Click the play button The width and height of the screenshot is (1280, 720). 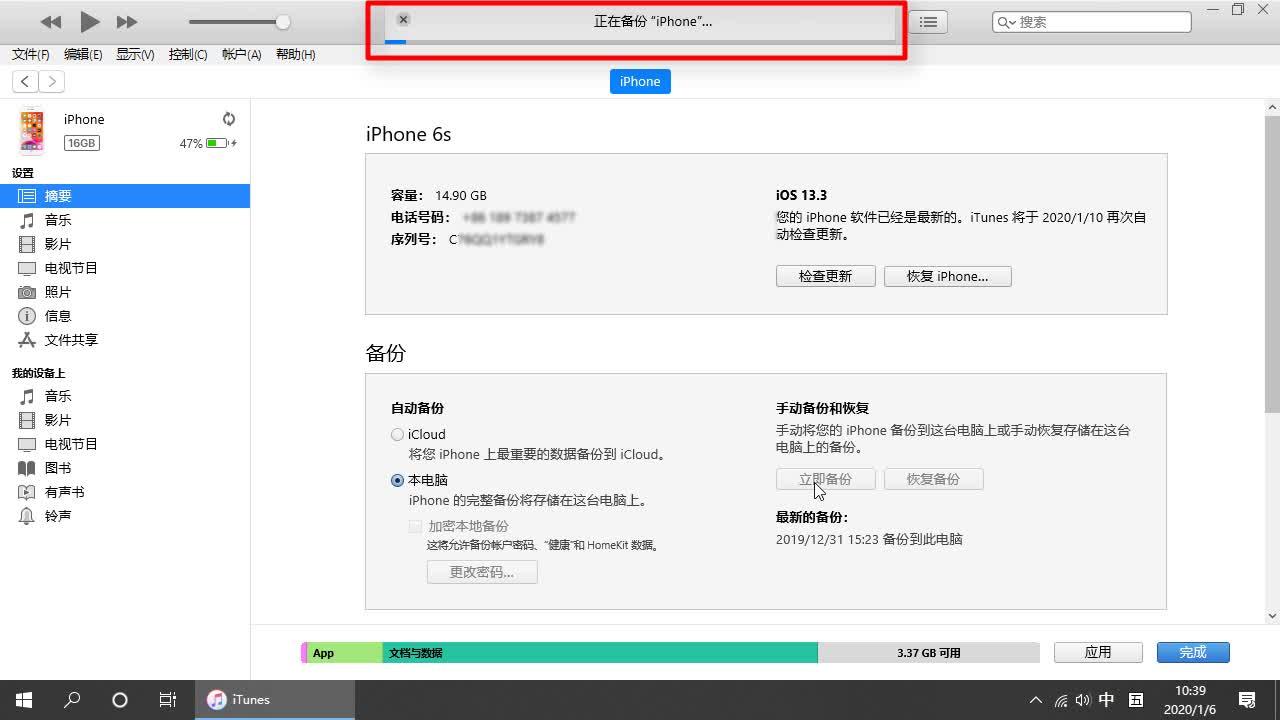[x=89, y=21]
